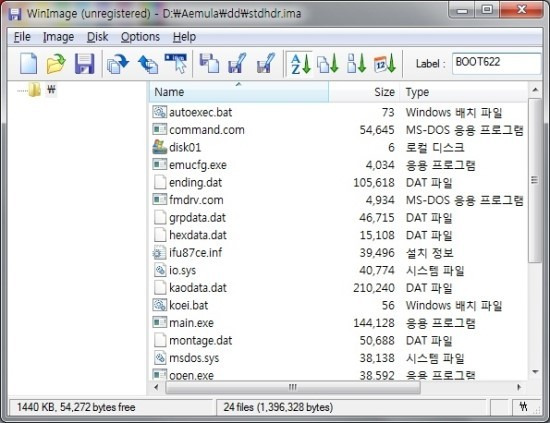Click the horizontal scrollbar right arrow
This screenshot has height=423, width=550.
tap(519, 388)
